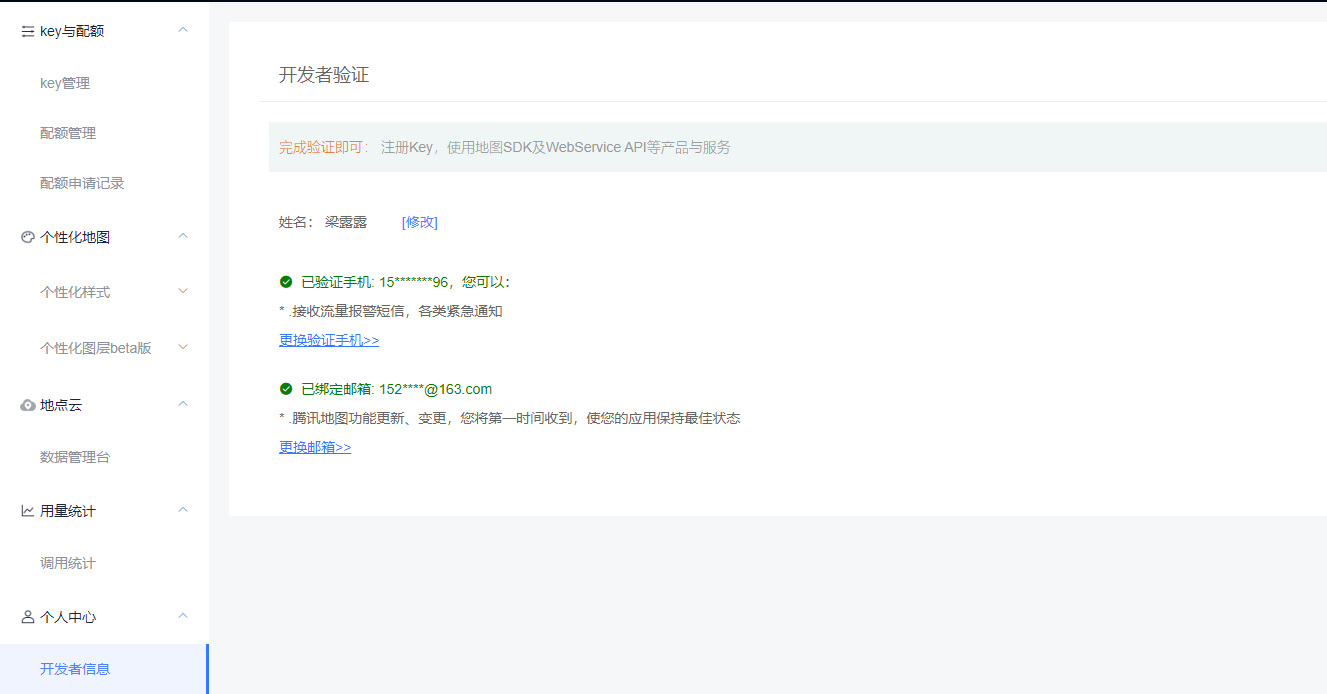Click the palette icon beside 个性化地图
This screenshot has height=694, width=1327.
click(x=28, y=237)
